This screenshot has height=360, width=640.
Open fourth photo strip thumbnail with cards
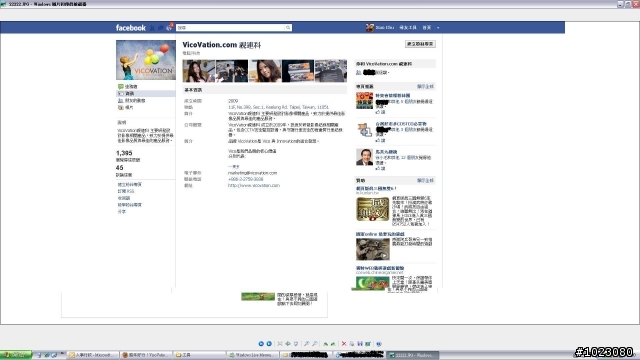[298, 71]
